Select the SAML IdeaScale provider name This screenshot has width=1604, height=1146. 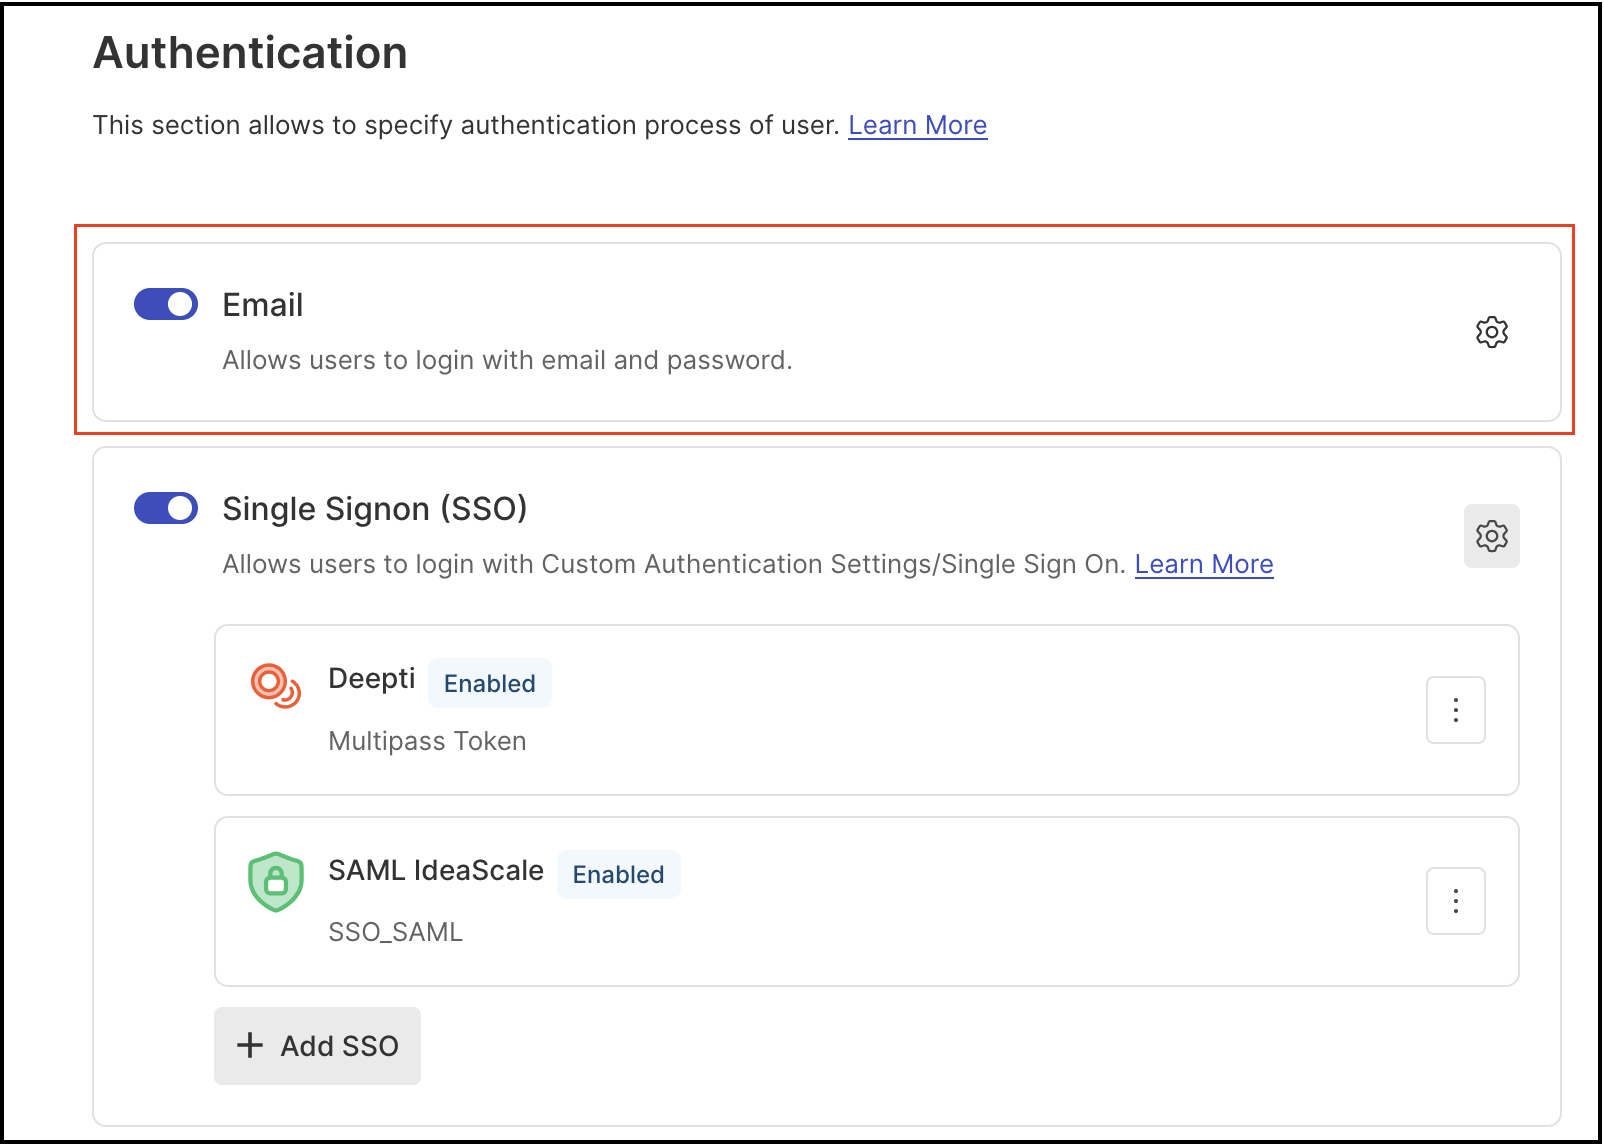(436, 870)
